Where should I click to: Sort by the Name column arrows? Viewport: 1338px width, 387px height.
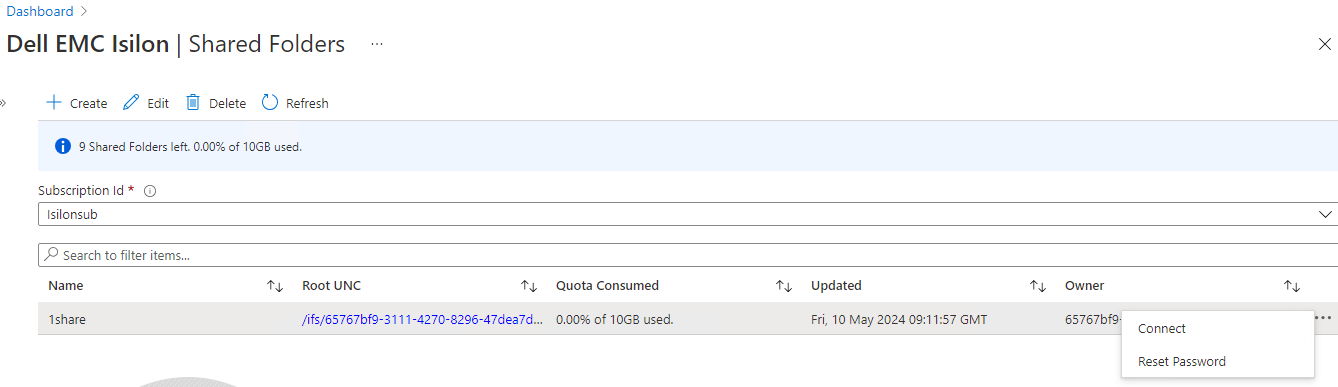275,286
